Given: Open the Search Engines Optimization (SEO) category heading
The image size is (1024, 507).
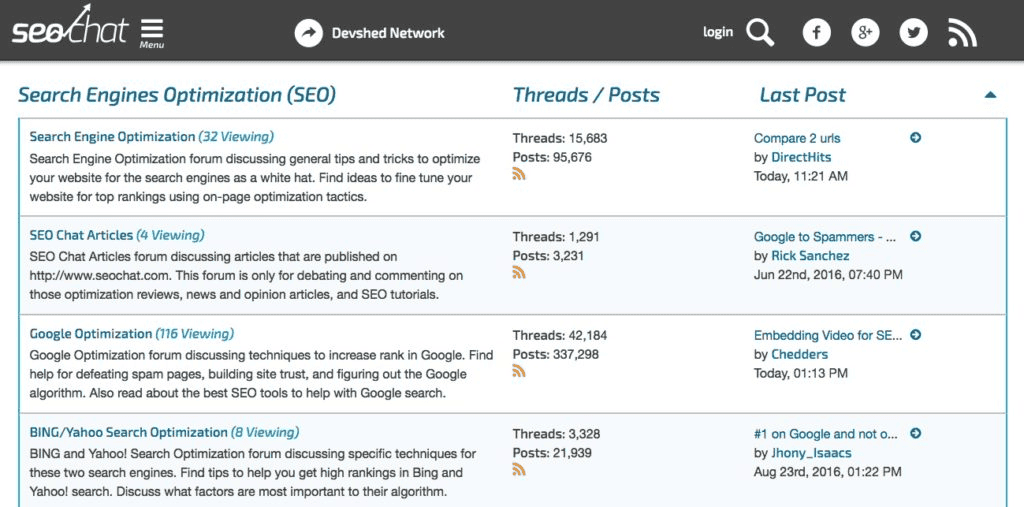Looking at the screenshot, I should pyautogui.click(x=177, y=95).
